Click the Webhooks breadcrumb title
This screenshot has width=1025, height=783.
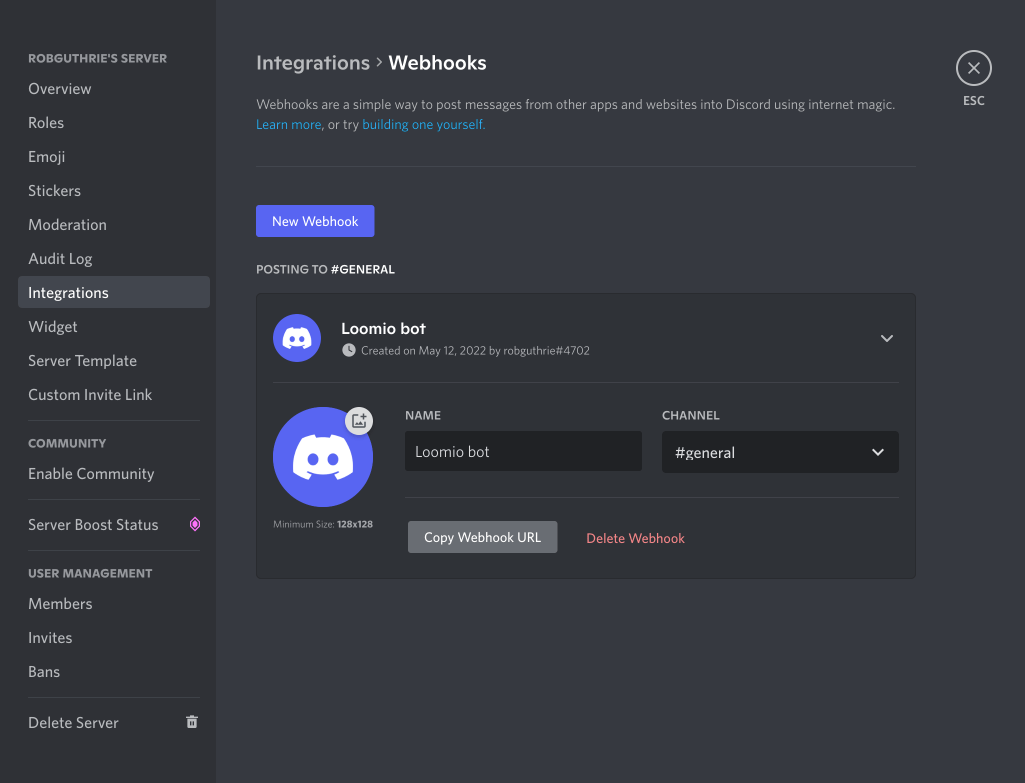(x=437, y=63)
